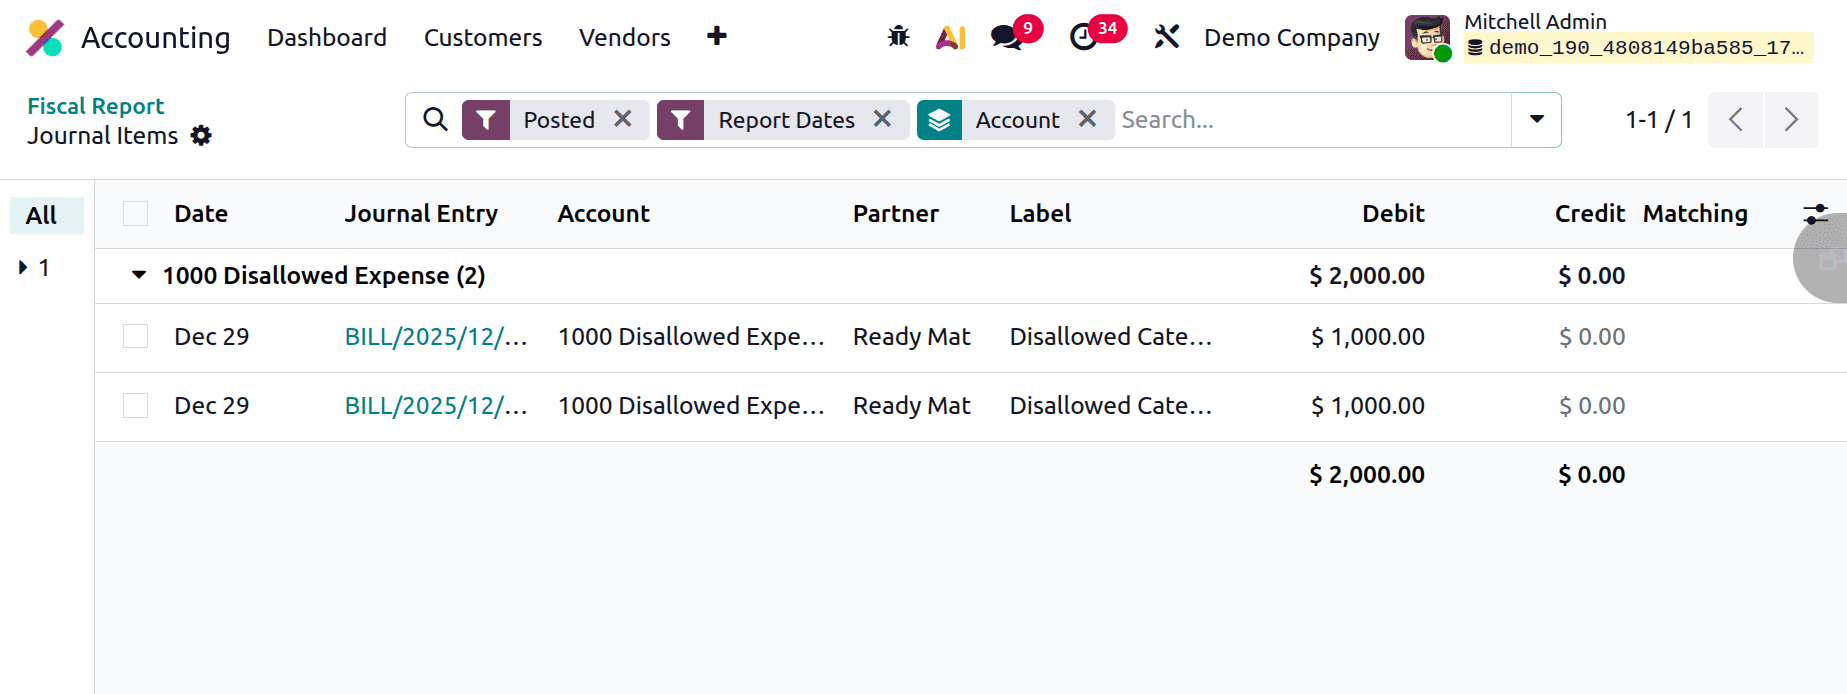Focus the Search... input field
The image size is (1847, 694).
(x=1312, y=120)
